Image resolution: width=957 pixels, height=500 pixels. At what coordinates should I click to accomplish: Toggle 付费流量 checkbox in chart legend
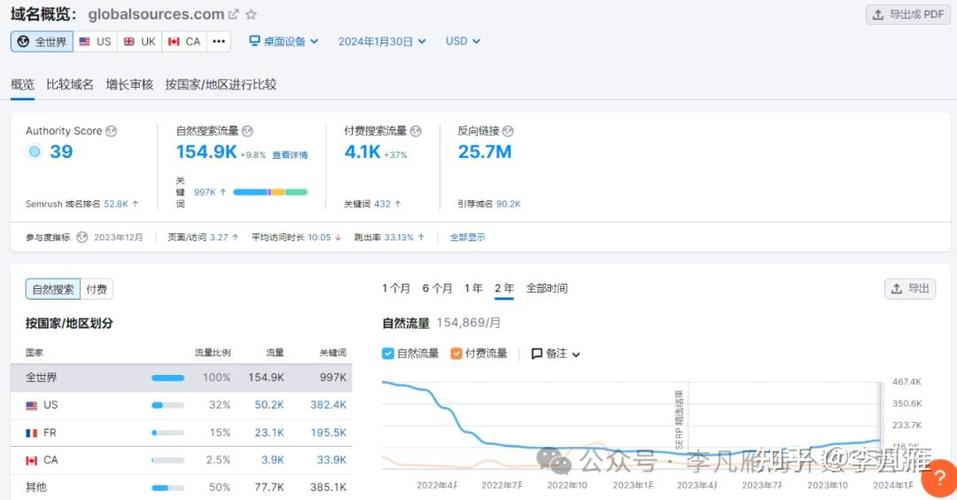coord(456,353)
